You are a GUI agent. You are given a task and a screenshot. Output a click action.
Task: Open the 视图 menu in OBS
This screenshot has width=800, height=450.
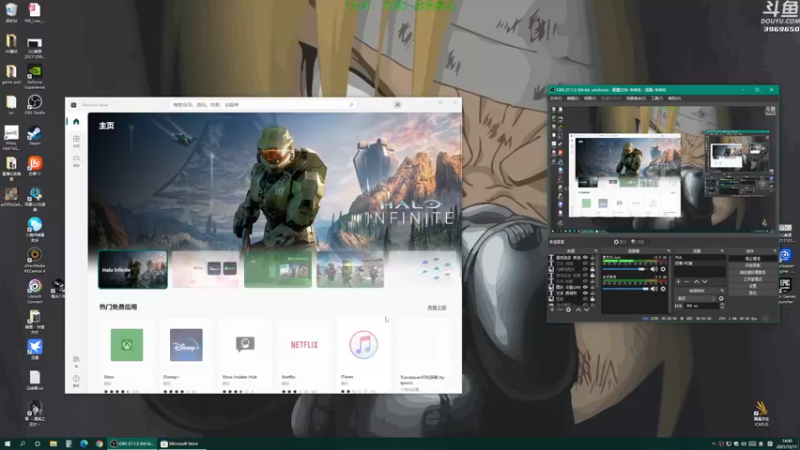pyautogui.click(x=590, y=98)
